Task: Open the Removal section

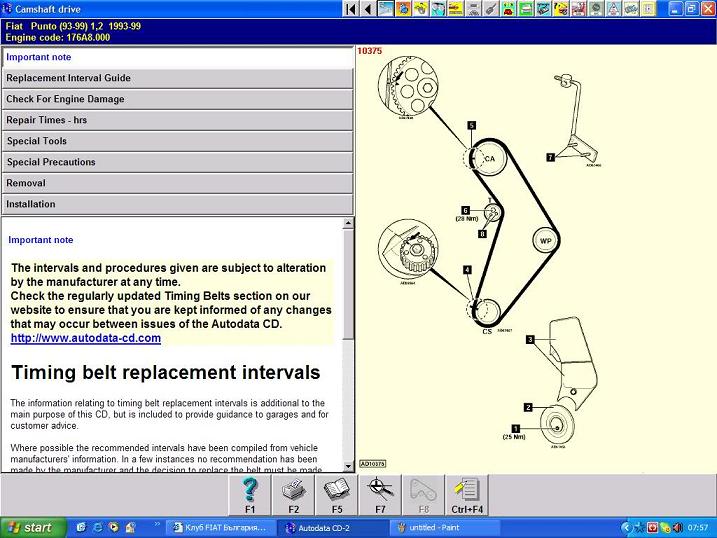Action: coord(177,183)
